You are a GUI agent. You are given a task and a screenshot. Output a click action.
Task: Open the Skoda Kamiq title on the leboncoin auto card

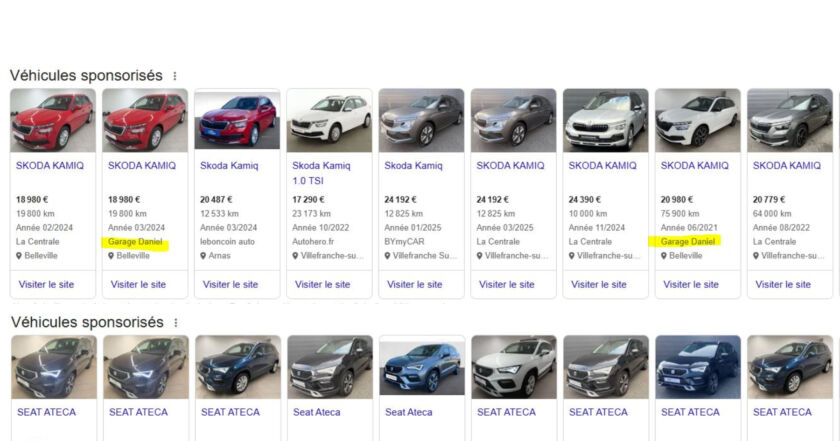(229, 166)
